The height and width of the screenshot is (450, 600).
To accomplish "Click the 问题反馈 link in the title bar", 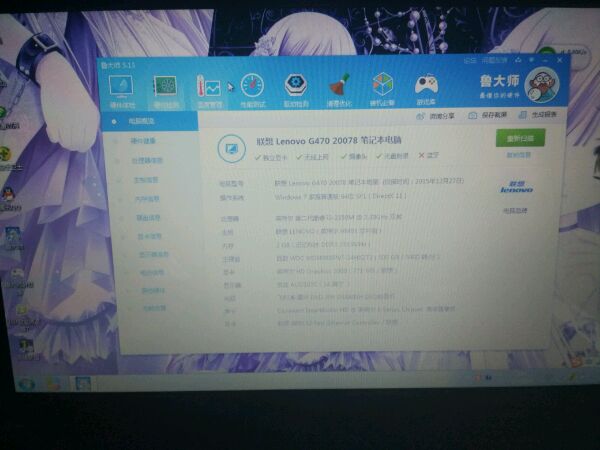I will pyautogui.click(x=494, y=60).
